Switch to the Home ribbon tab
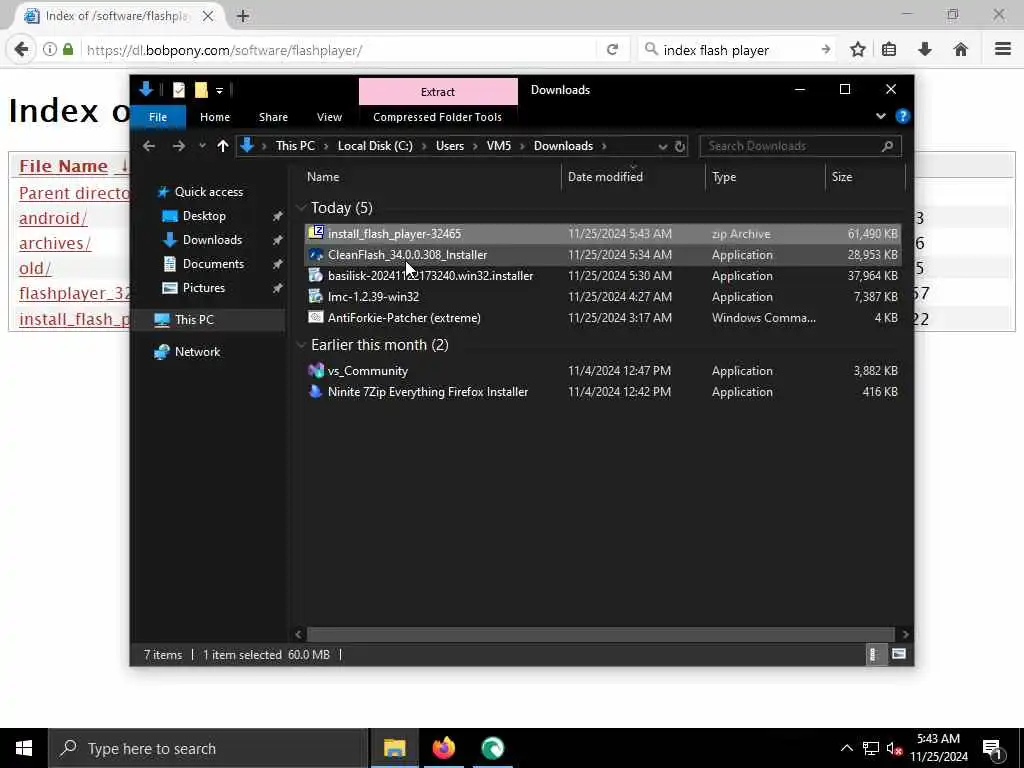This screenshot has width=1024, height=768. pos(215,117)
